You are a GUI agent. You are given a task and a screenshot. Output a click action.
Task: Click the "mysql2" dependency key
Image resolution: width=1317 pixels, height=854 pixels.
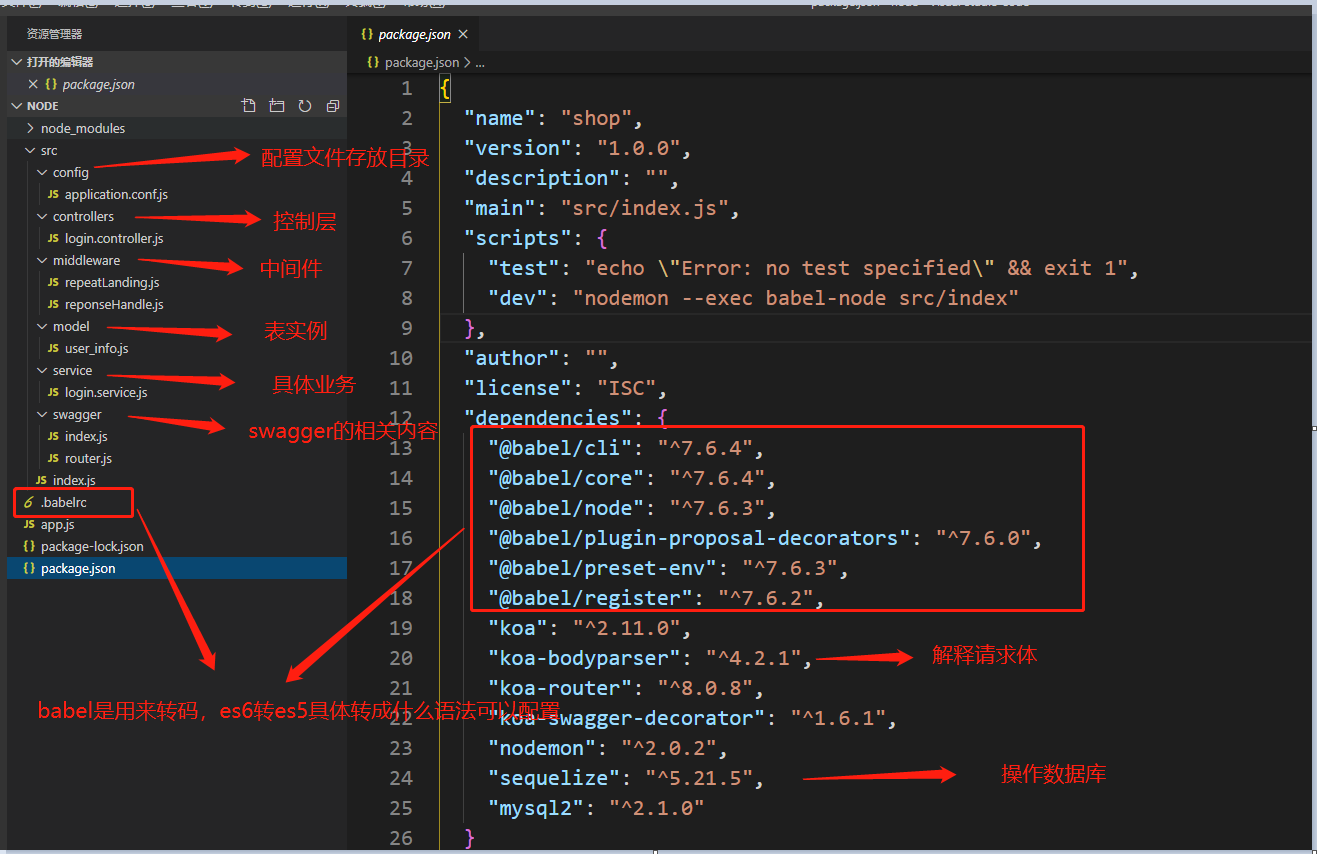[536, 808]
